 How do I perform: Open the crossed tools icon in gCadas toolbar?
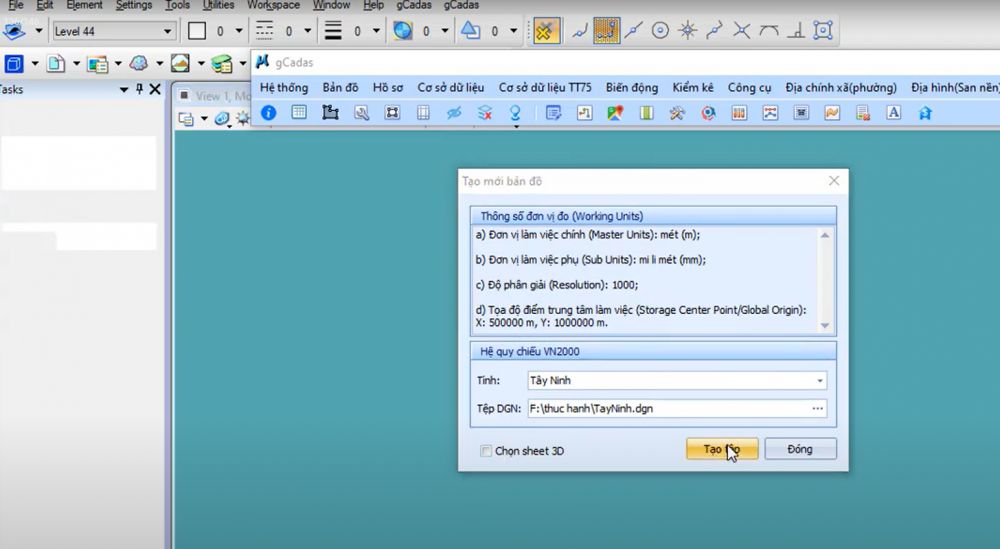pos(677,113)
